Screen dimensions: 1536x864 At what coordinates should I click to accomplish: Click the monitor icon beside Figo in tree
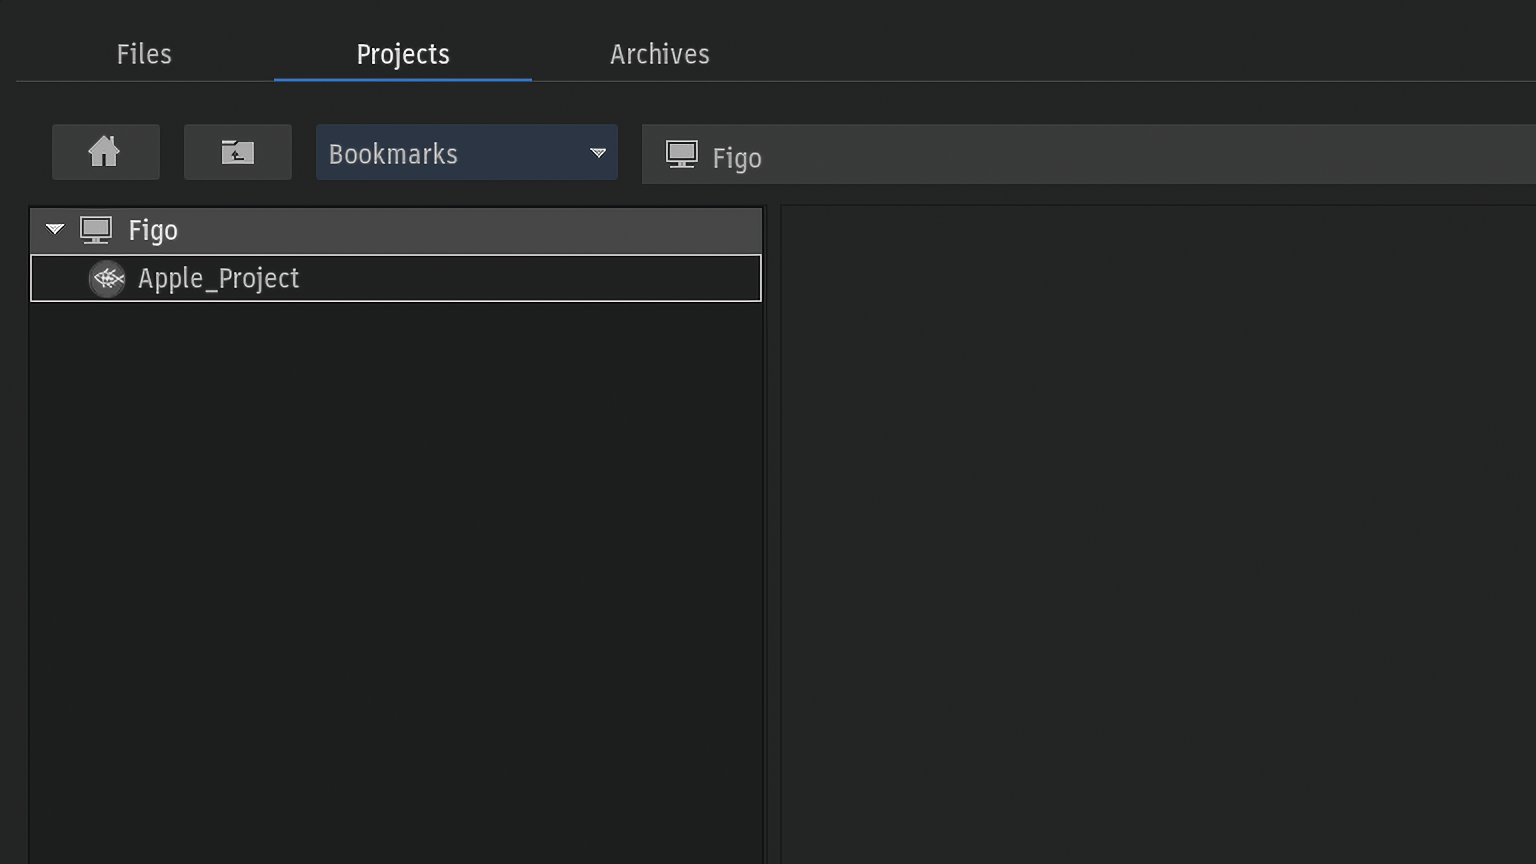click(96, 230)
